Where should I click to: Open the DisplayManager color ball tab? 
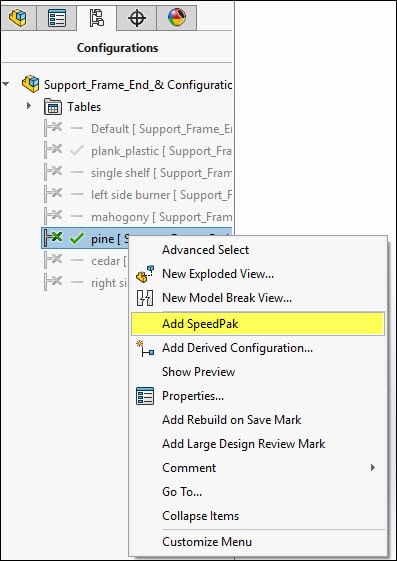pyautogui.click(x=177, y=17)
